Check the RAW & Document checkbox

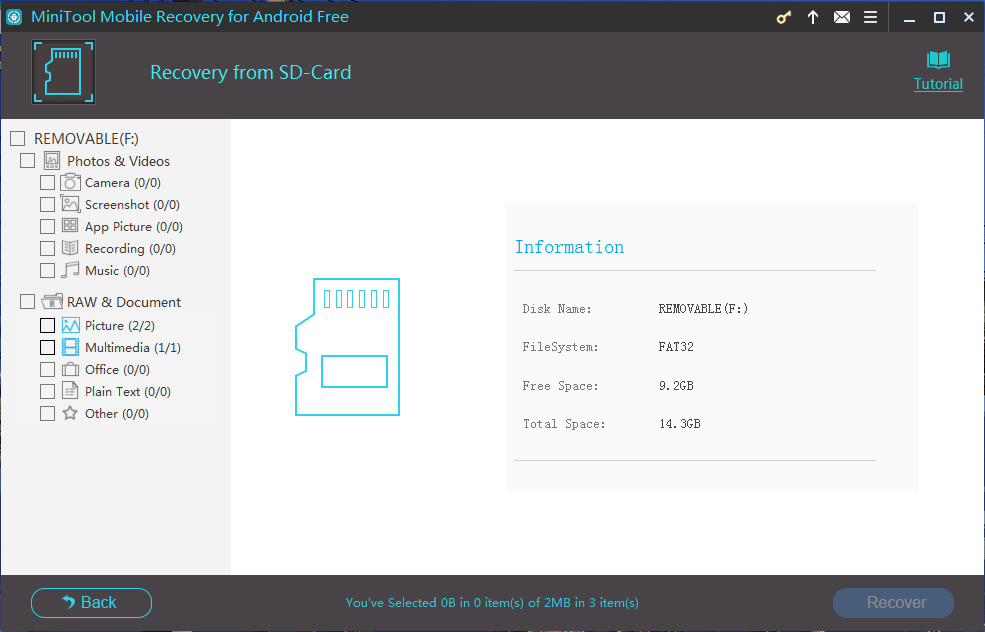pos(28,302)
